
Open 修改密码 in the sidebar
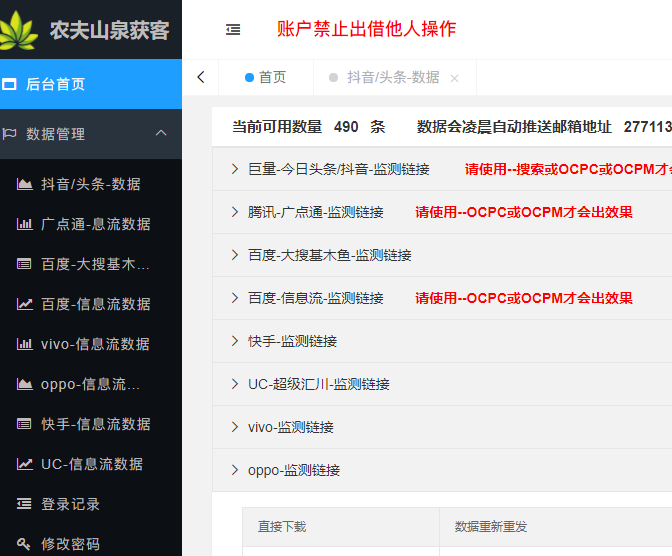[x=70, y=544]
